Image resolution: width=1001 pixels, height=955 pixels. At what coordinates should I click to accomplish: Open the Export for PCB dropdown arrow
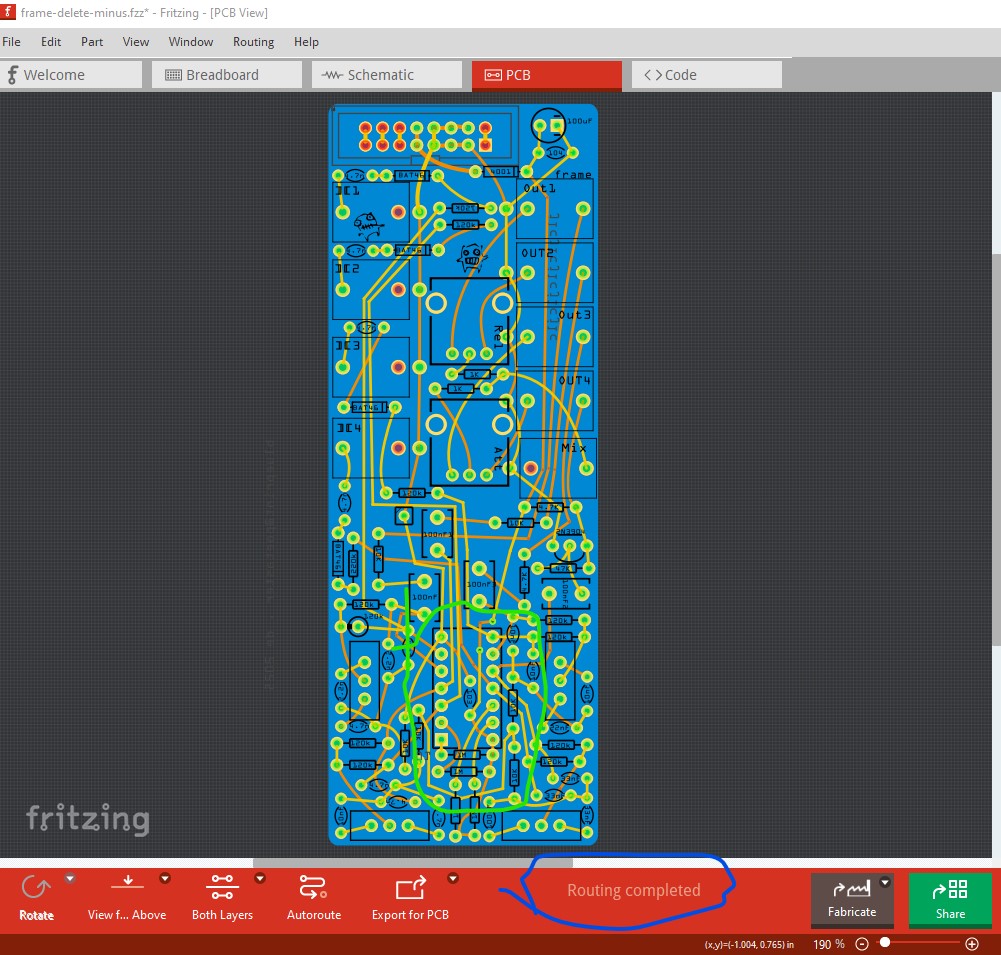(453, 879)
